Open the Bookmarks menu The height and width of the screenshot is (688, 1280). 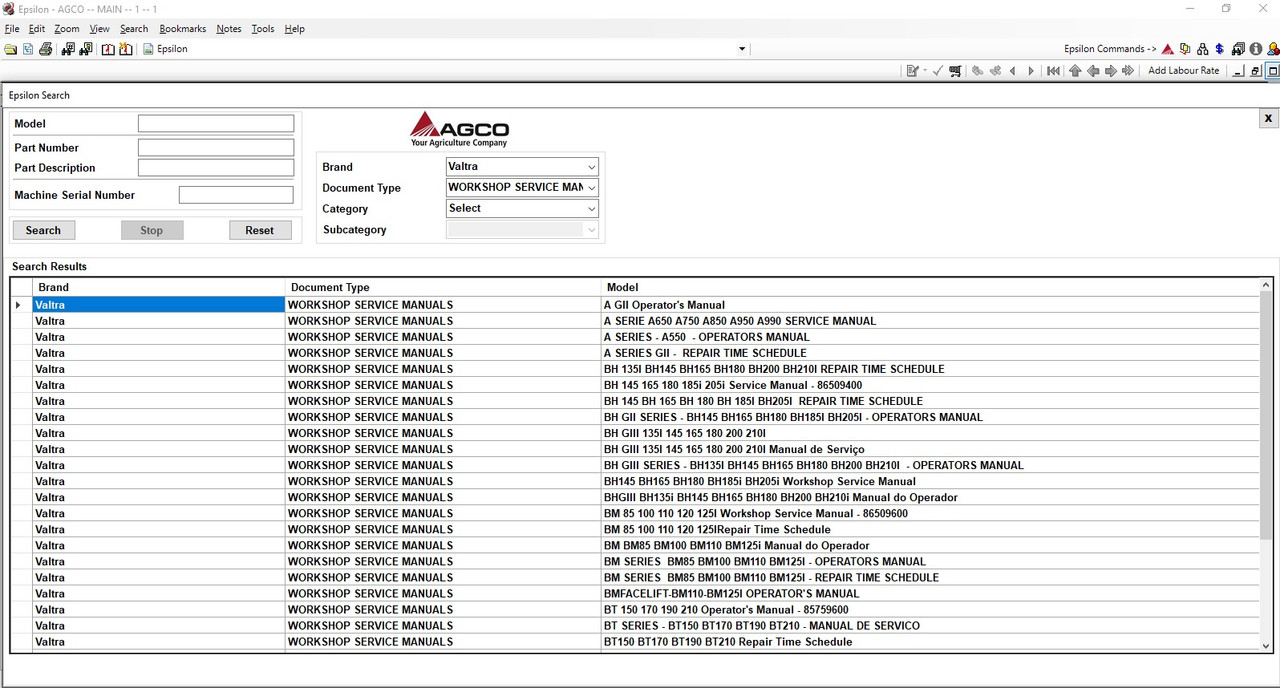pyautogui.click(x=182, y=29)
